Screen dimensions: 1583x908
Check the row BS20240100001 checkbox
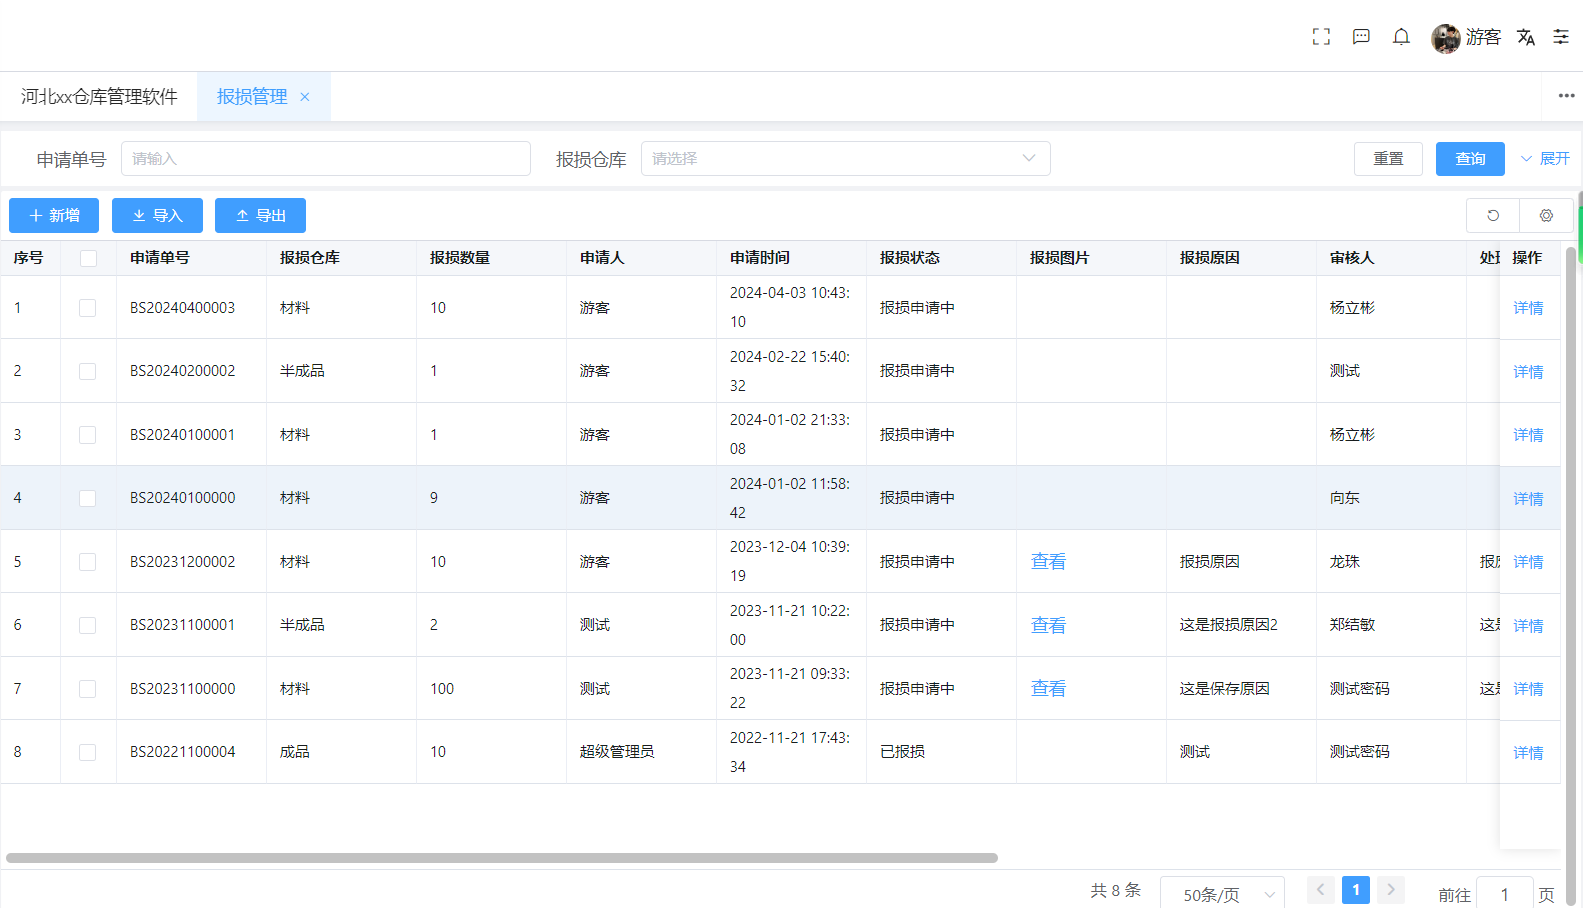(x=88, y=435)
